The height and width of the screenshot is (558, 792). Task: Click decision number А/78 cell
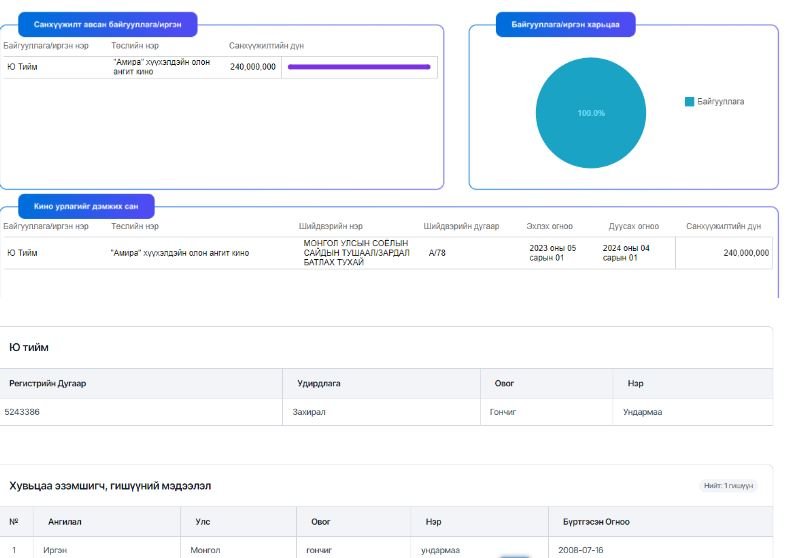click(437, 253)
